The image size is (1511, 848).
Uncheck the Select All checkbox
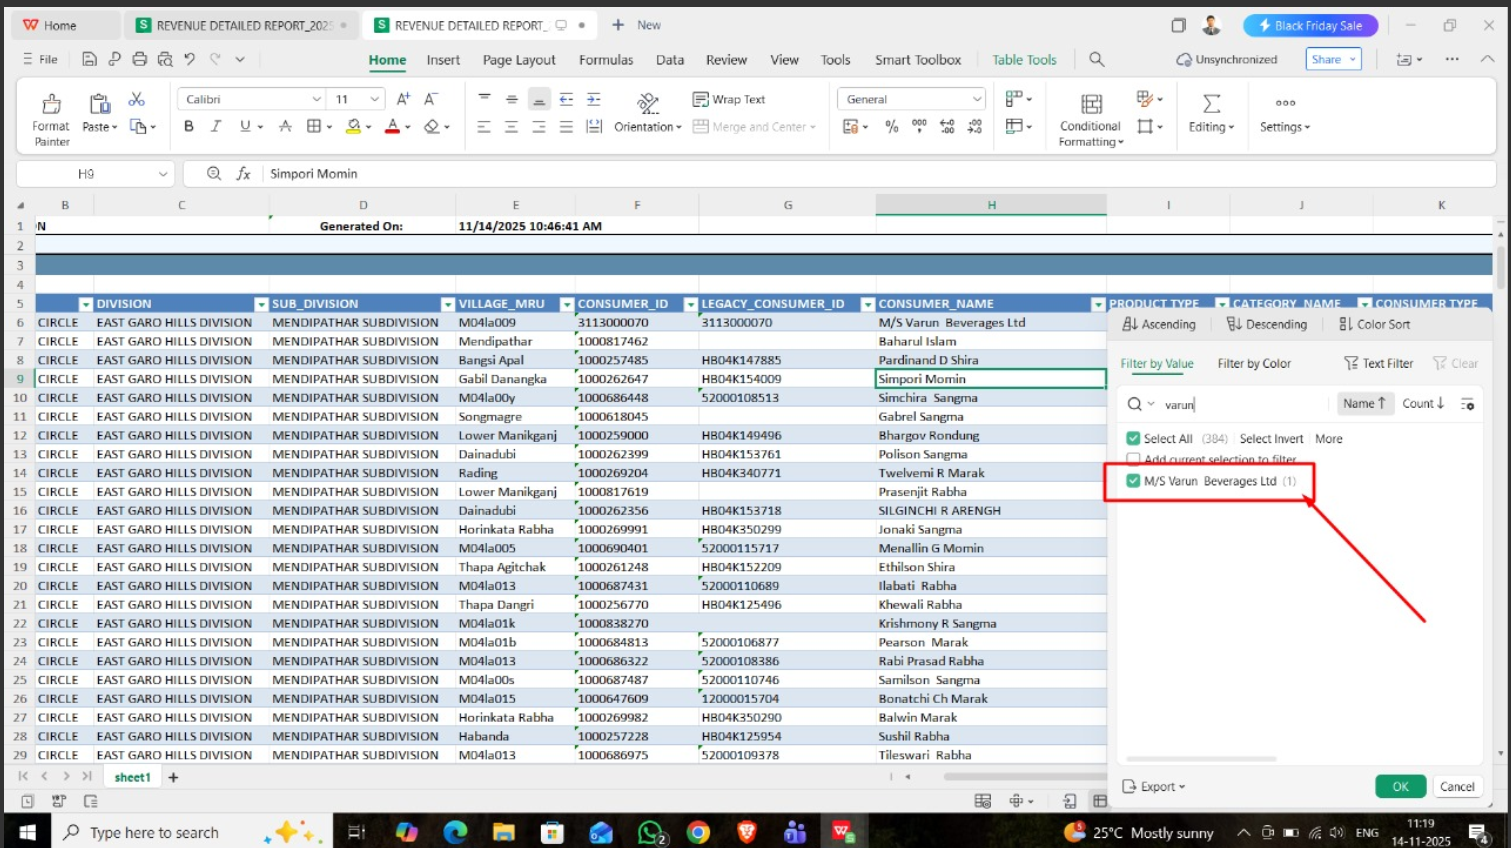(x=1133, y=438)
